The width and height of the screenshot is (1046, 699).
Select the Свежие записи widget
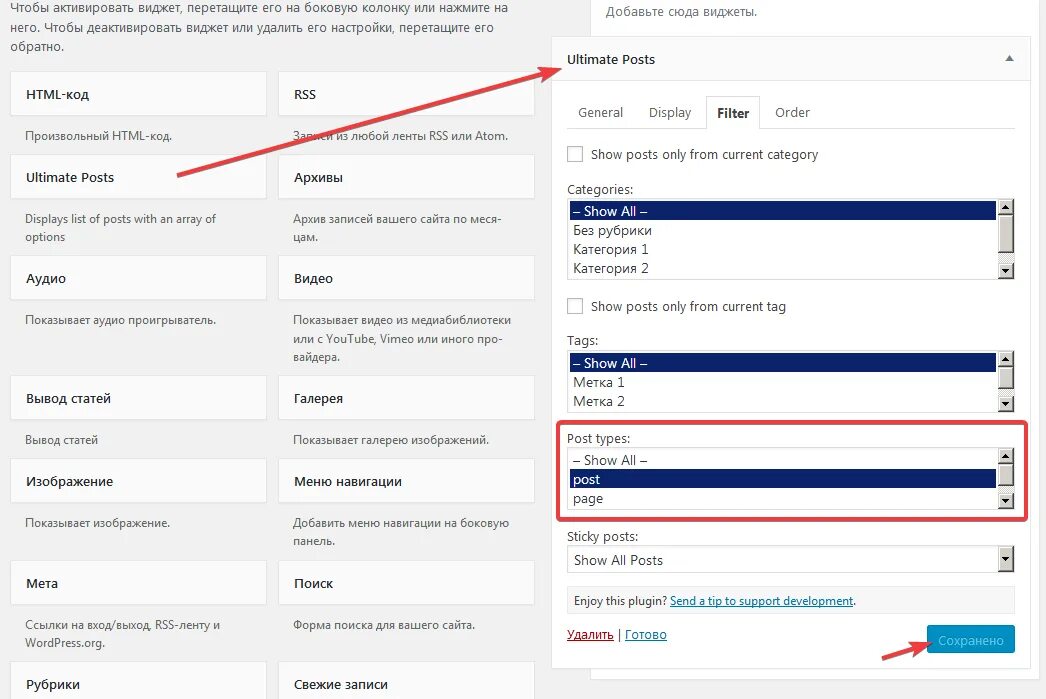406,682
